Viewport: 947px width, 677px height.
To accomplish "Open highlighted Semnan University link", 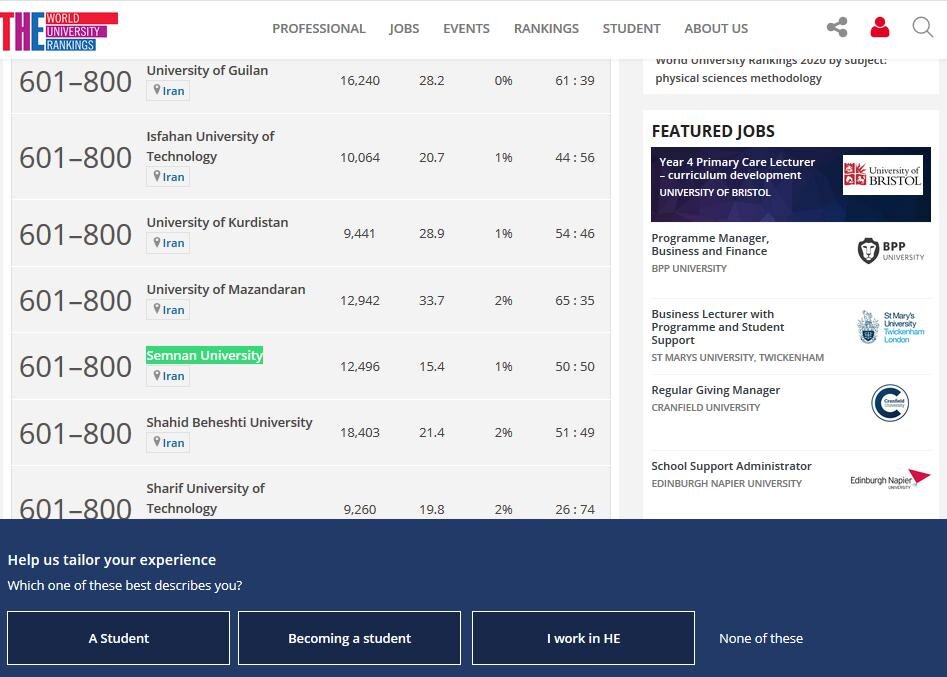I will click(x=204, y=355).
